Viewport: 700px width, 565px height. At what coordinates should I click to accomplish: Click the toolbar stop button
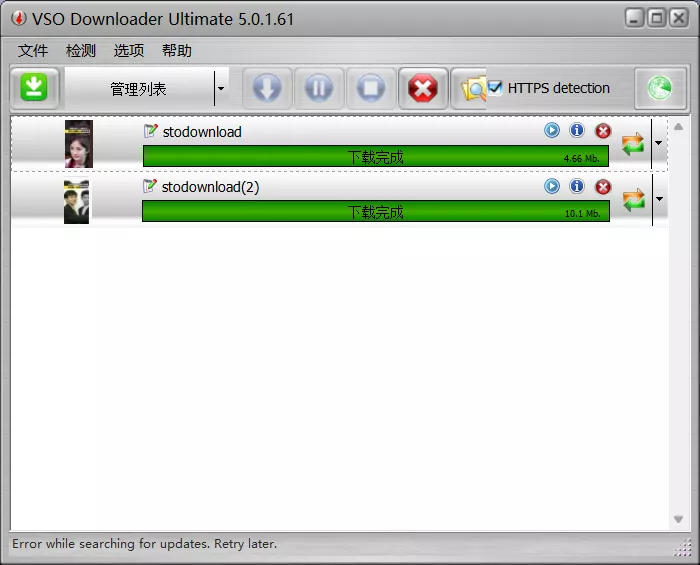[371, 88]
